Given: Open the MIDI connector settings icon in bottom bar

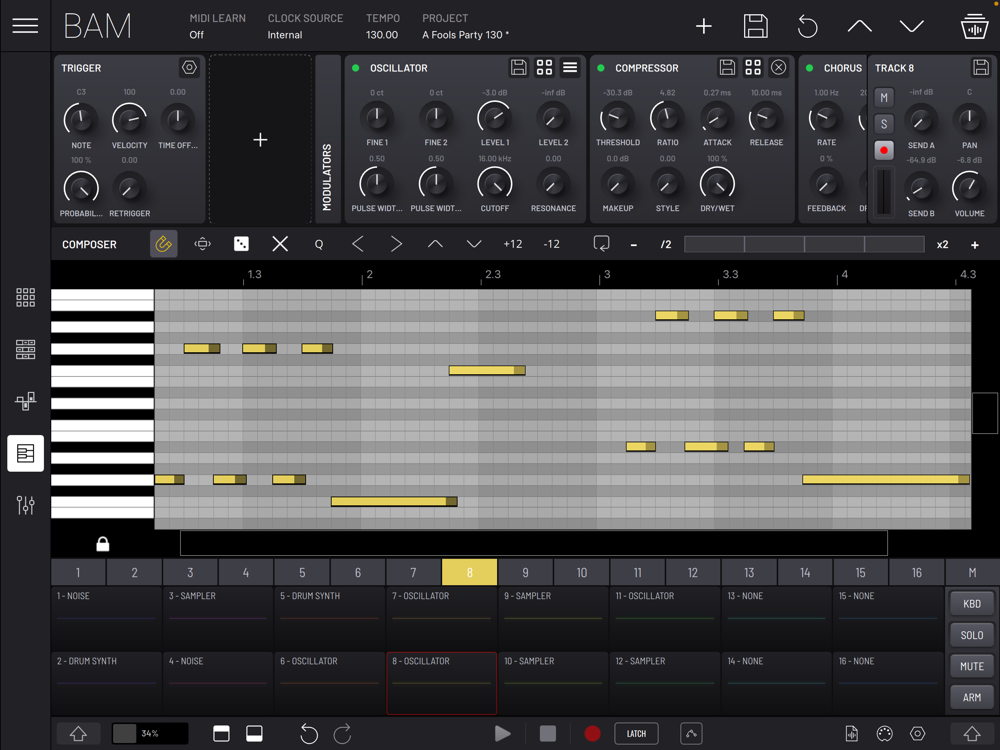Looking at the screenshot, I should pyautogui.click(x=884, y=734).
